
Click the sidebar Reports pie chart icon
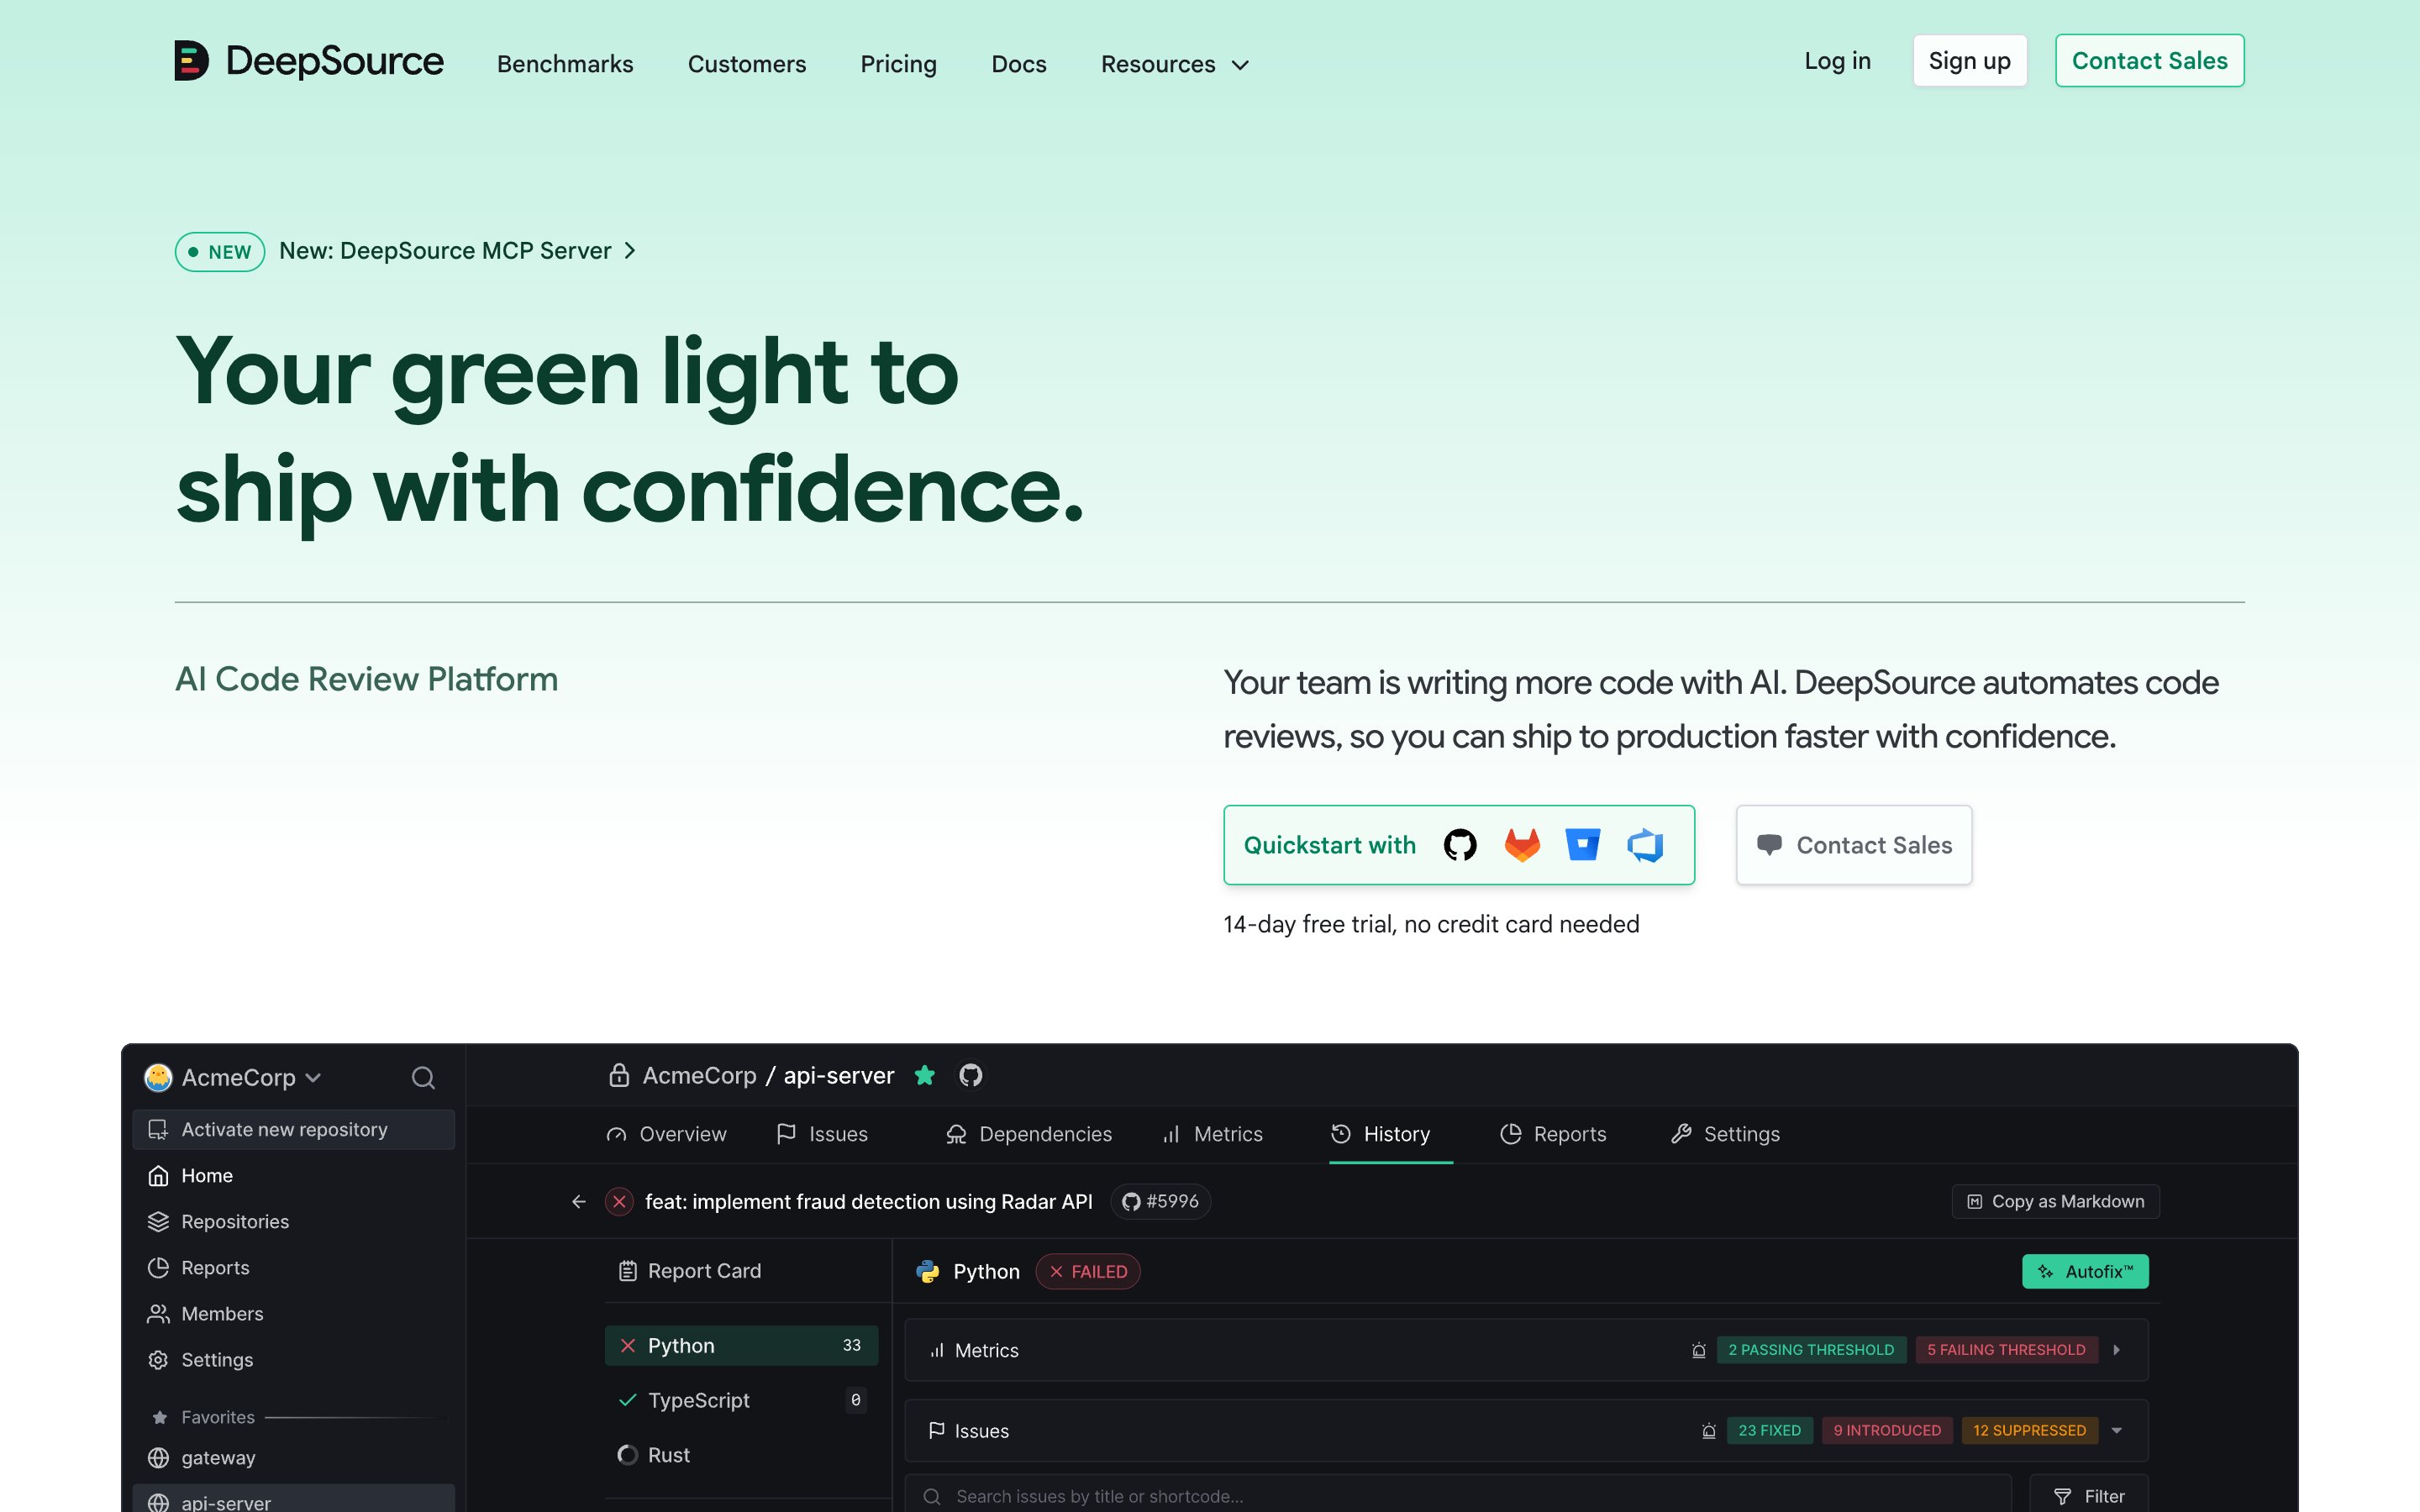(158, 1268)
